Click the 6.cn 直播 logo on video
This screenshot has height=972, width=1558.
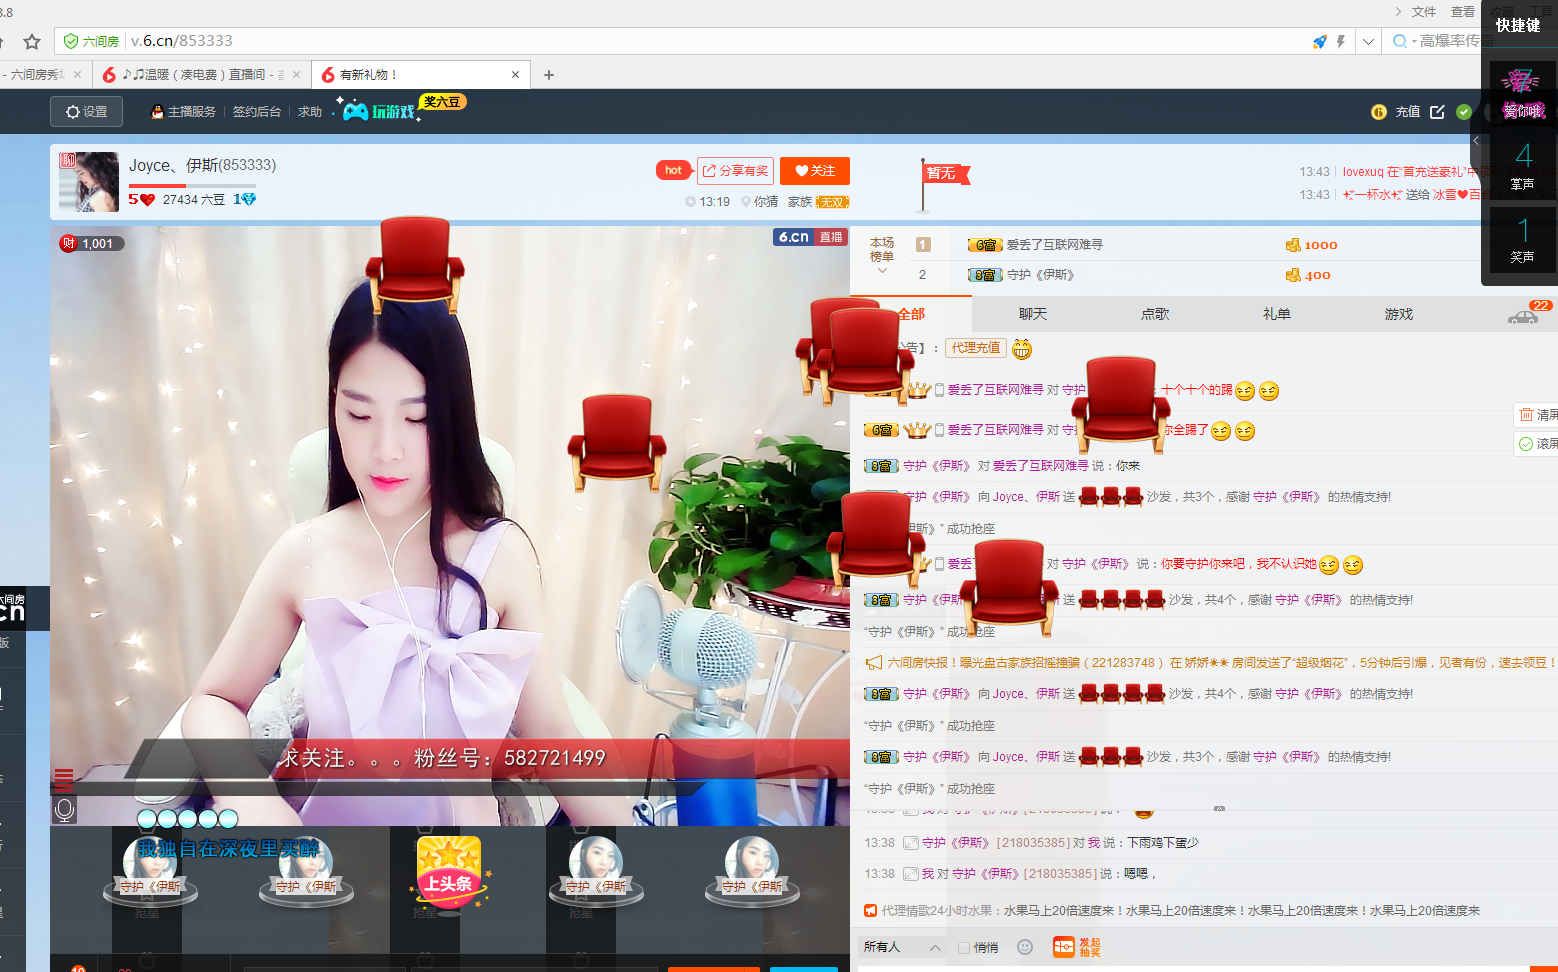[810, 237]
